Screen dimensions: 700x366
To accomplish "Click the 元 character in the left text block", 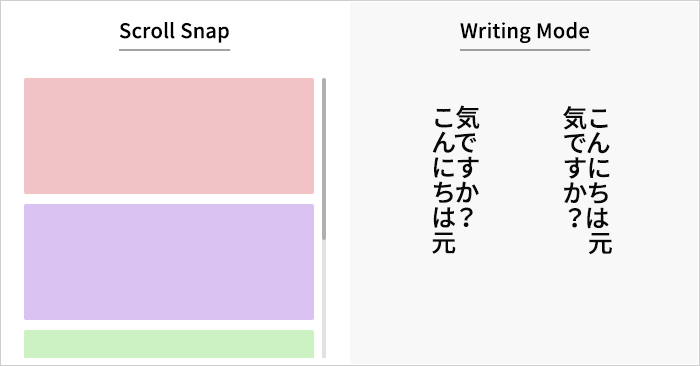I will point(444,242).
